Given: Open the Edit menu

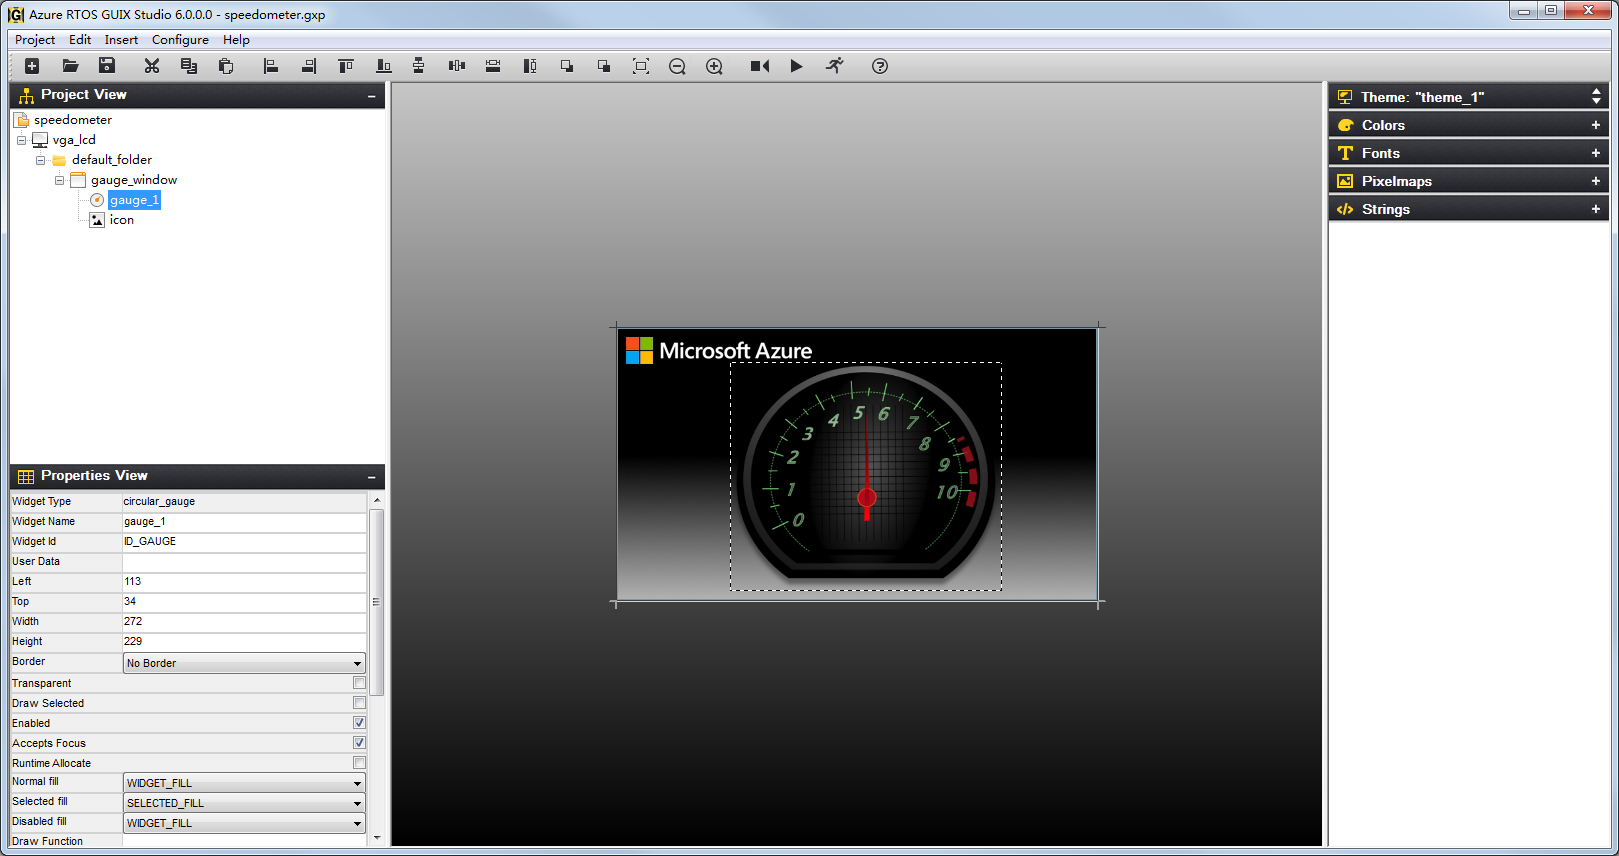Looking at the screenshot, I should coord(80,40).
